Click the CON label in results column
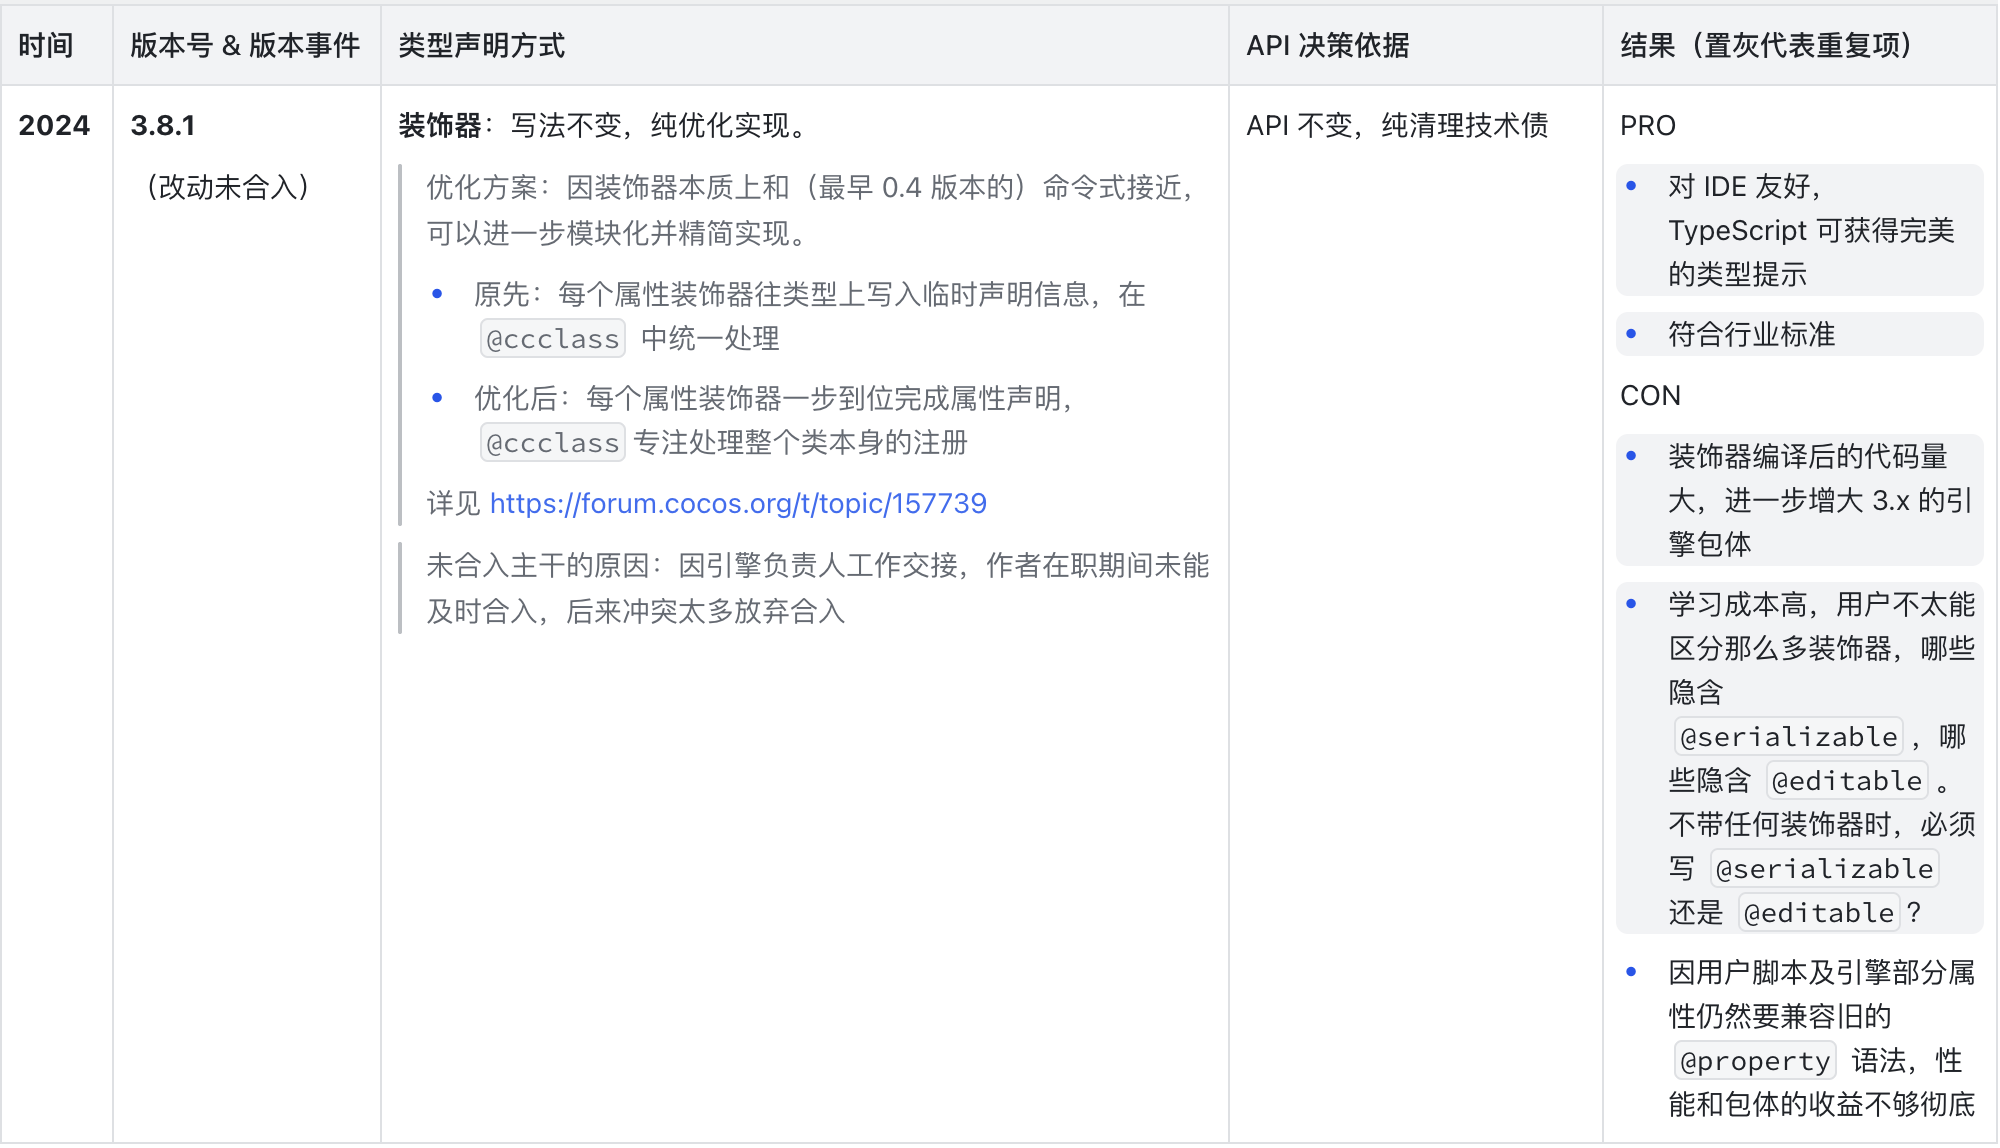This screenshot has height=1148, width=2000. 1650,395
